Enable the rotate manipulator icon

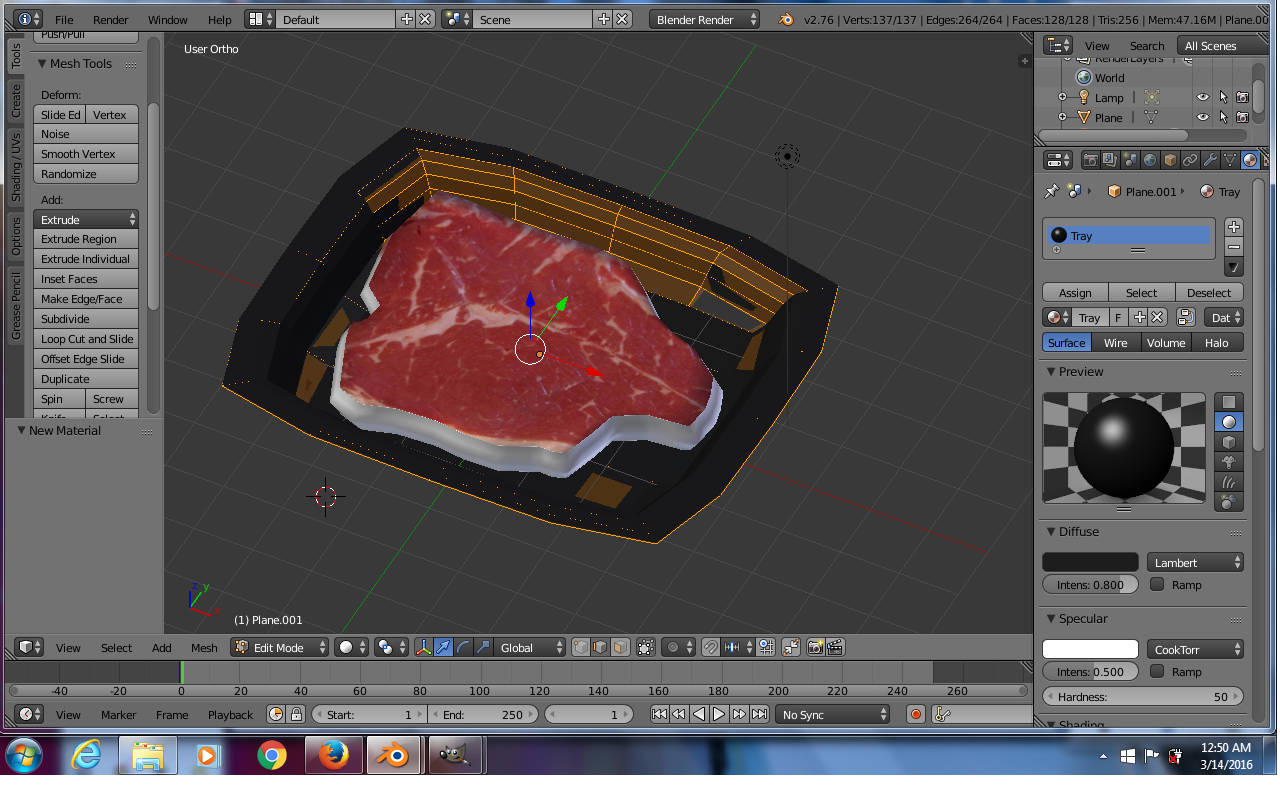click(462, 648)
